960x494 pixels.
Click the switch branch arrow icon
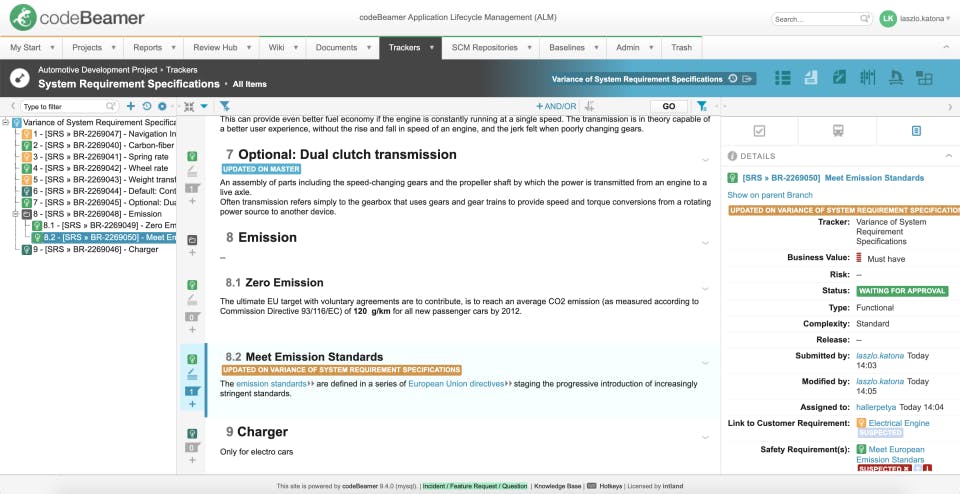(747, 79)
